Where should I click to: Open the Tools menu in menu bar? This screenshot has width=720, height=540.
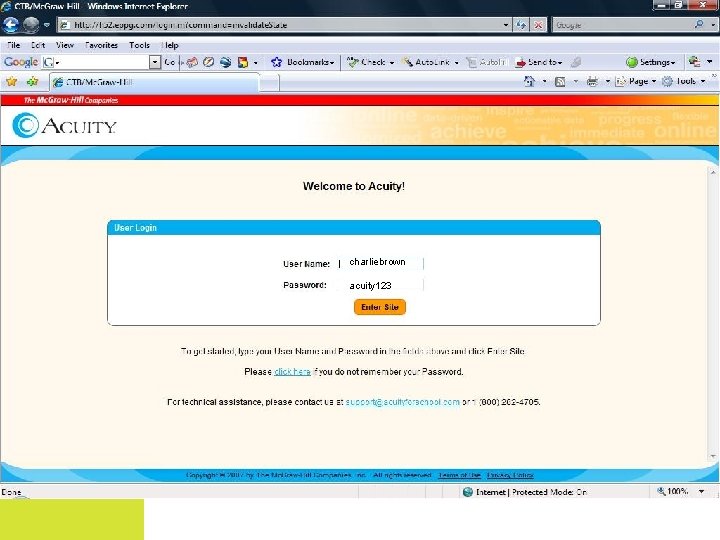pyautogui.click(x=139, y=45)
